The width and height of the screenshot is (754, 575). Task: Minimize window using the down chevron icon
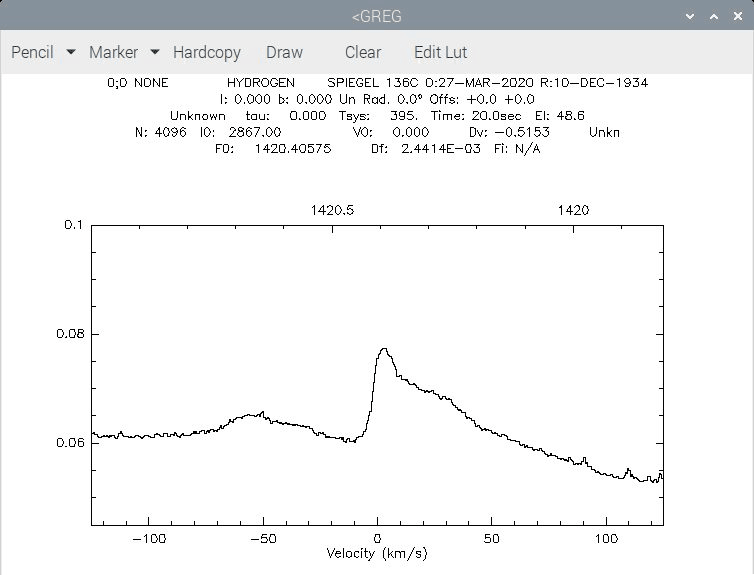point(690,16)
